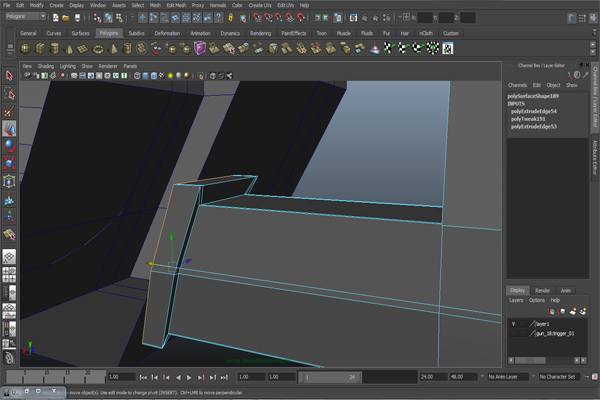This screenshot has width=600, height=400.
Task: Open the Create UVs menu
Action: coord(260,5)
